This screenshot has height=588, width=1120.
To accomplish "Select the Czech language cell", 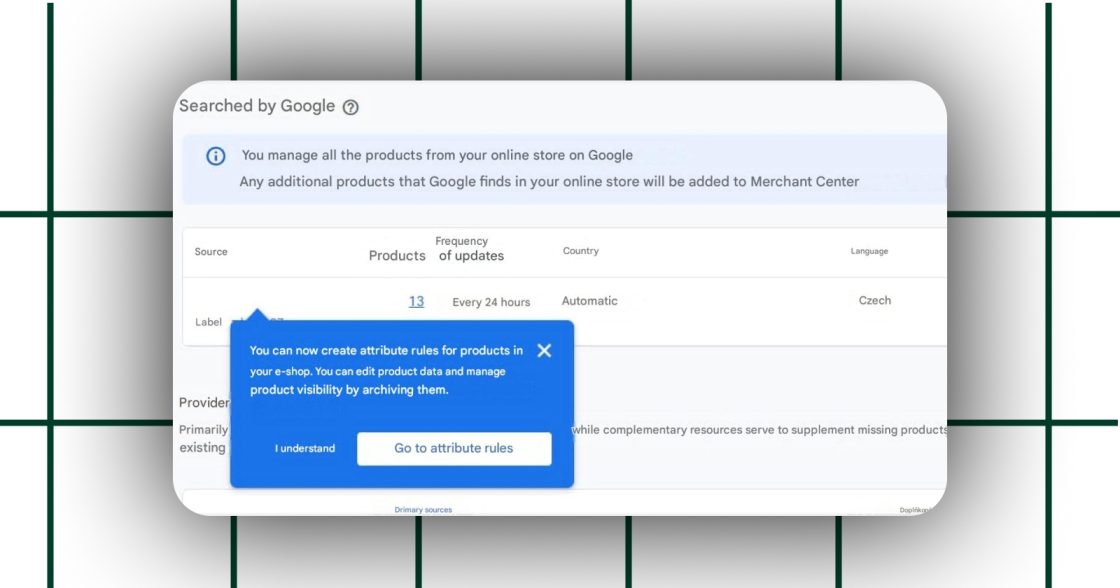I will pos(875,300).
